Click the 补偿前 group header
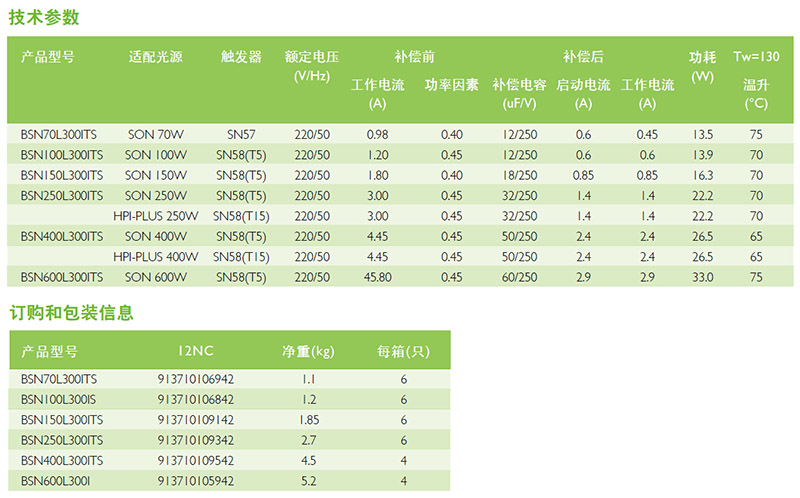 click(x=414, y=57)
